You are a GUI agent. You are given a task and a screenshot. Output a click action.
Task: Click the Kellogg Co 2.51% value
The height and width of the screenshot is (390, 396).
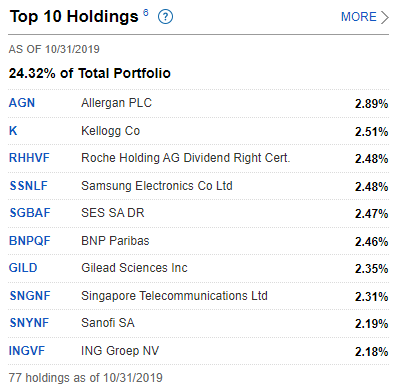tap(371, 132)
